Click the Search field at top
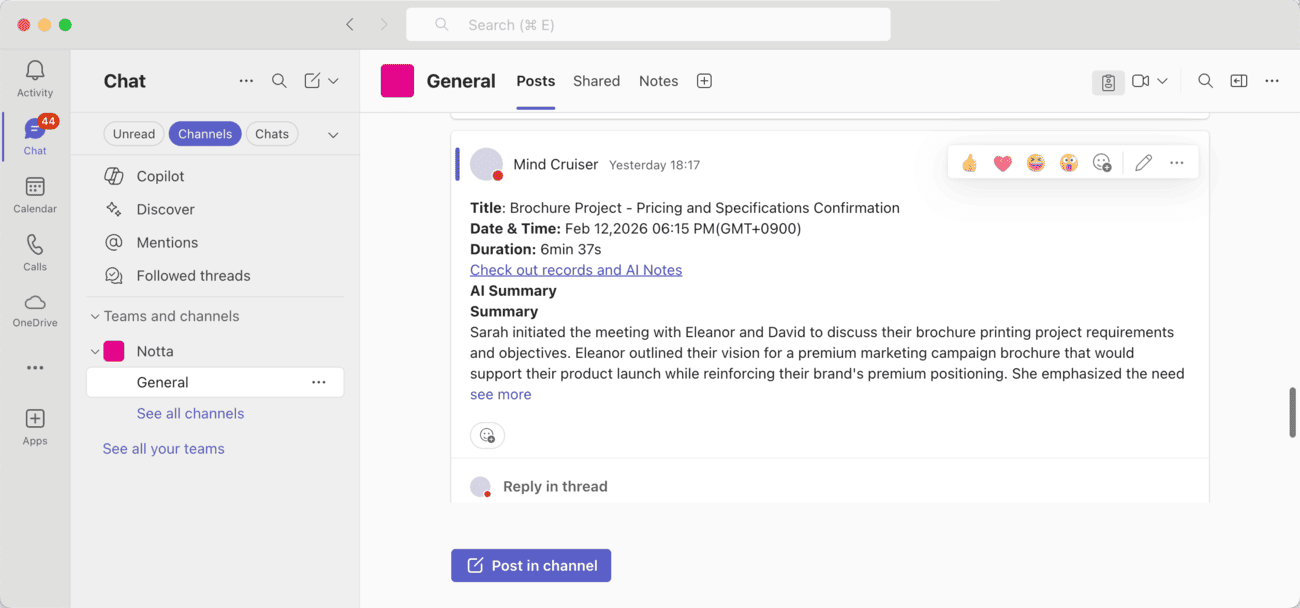Screen dimensions: 1300x608 (x=648, y=24)
